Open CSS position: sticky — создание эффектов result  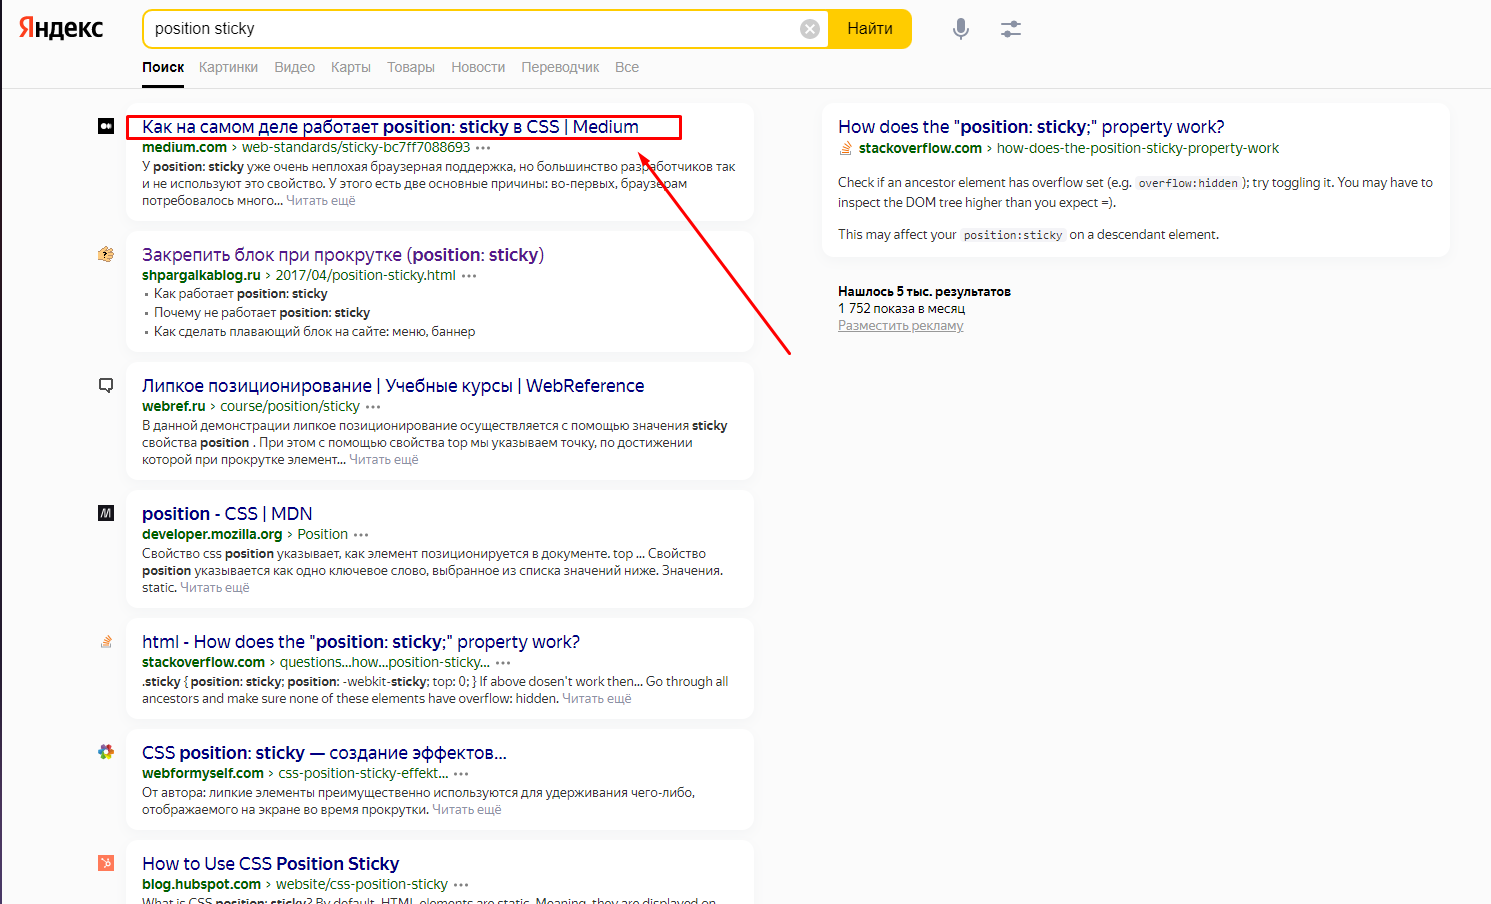pyautogui.click(x=324, y=753)
